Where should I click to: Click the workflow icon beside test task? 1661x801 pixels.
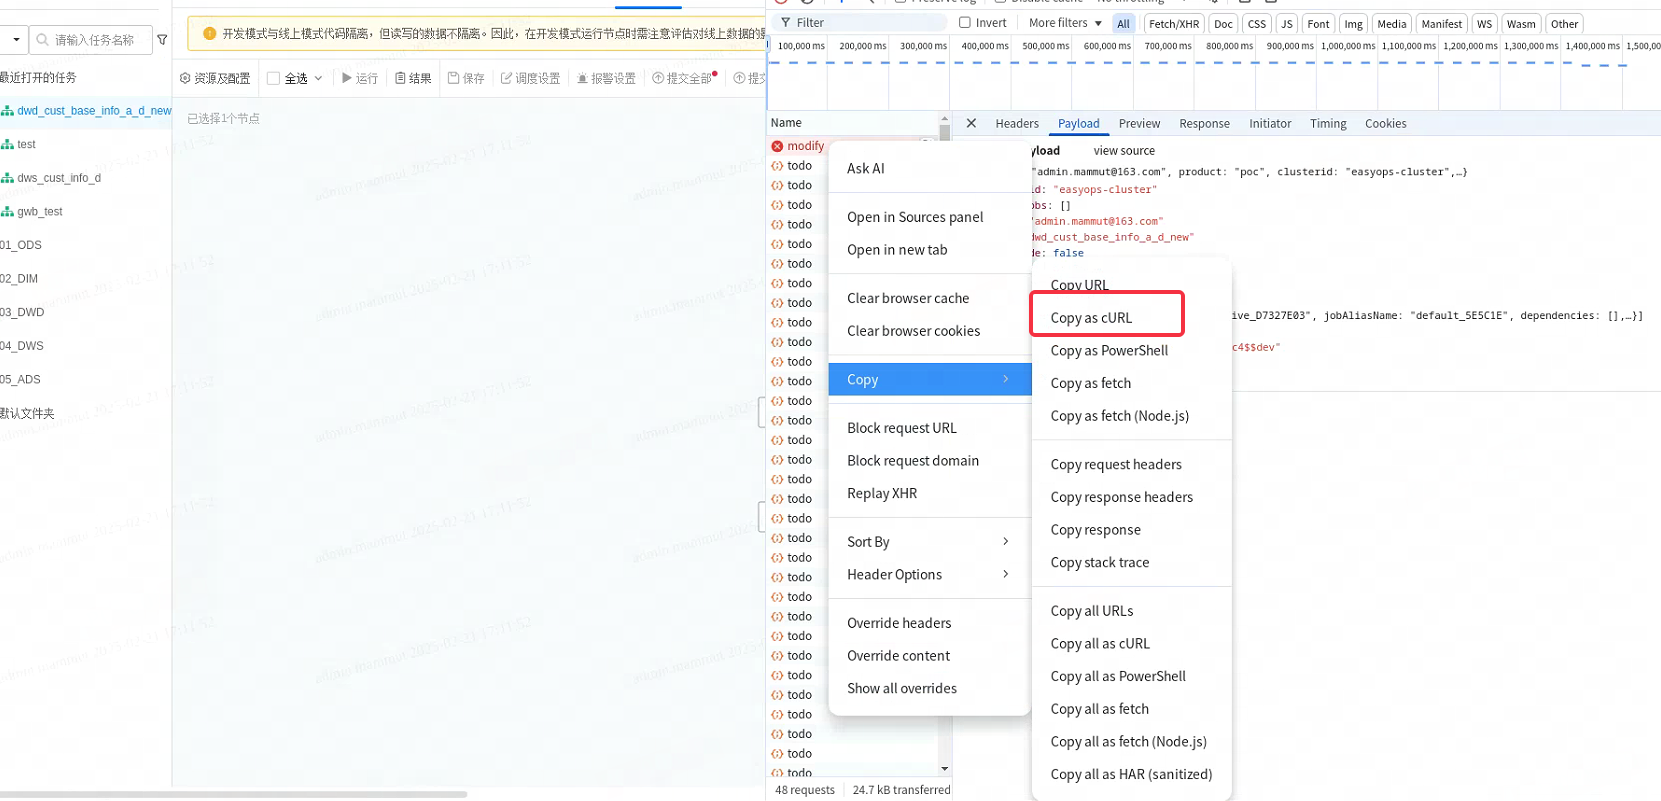pos(7,144)
